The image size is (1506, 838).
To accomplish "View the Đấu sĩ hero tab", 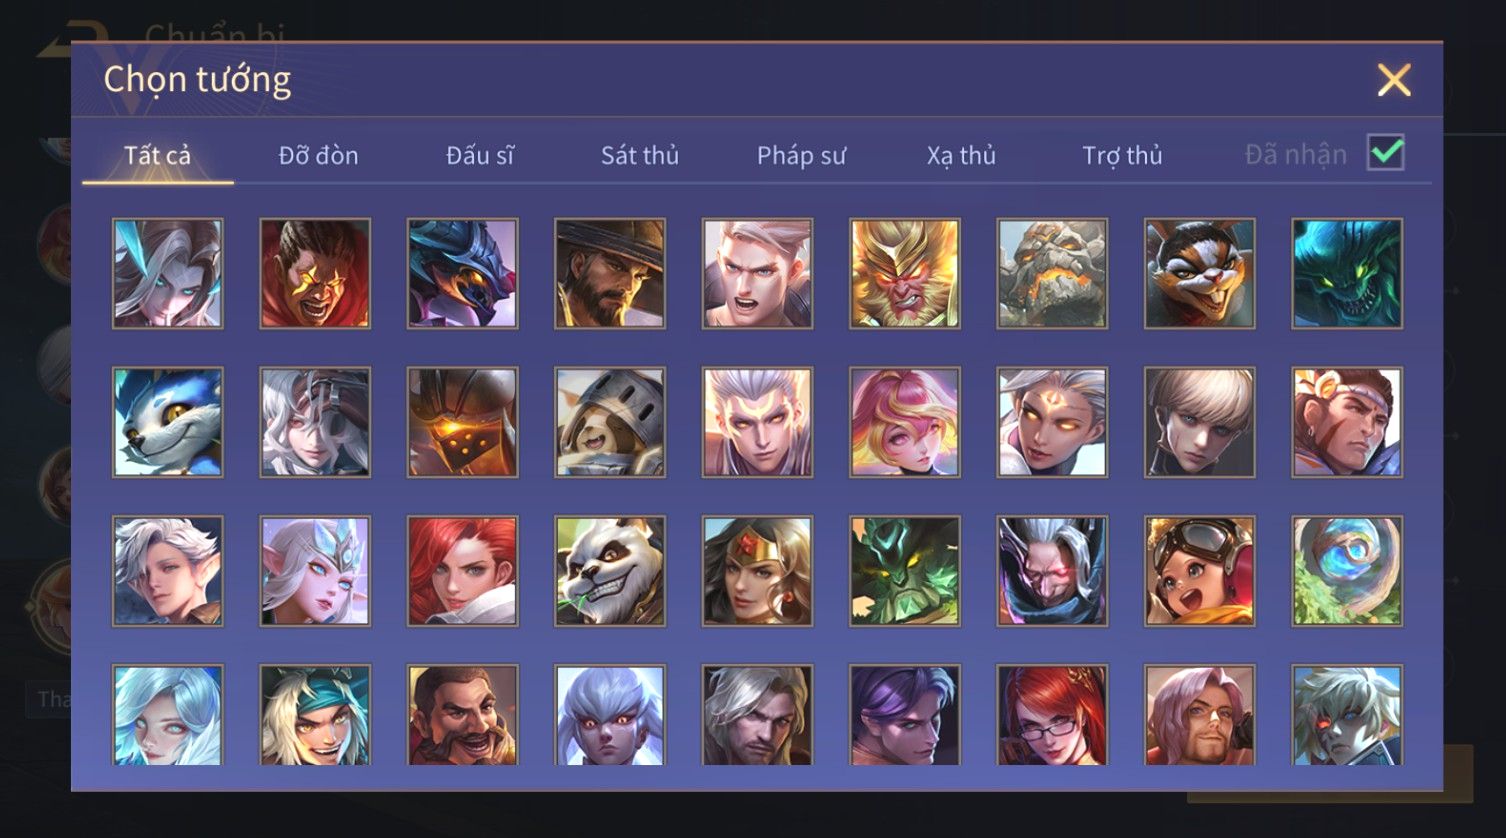I will 480,155.
